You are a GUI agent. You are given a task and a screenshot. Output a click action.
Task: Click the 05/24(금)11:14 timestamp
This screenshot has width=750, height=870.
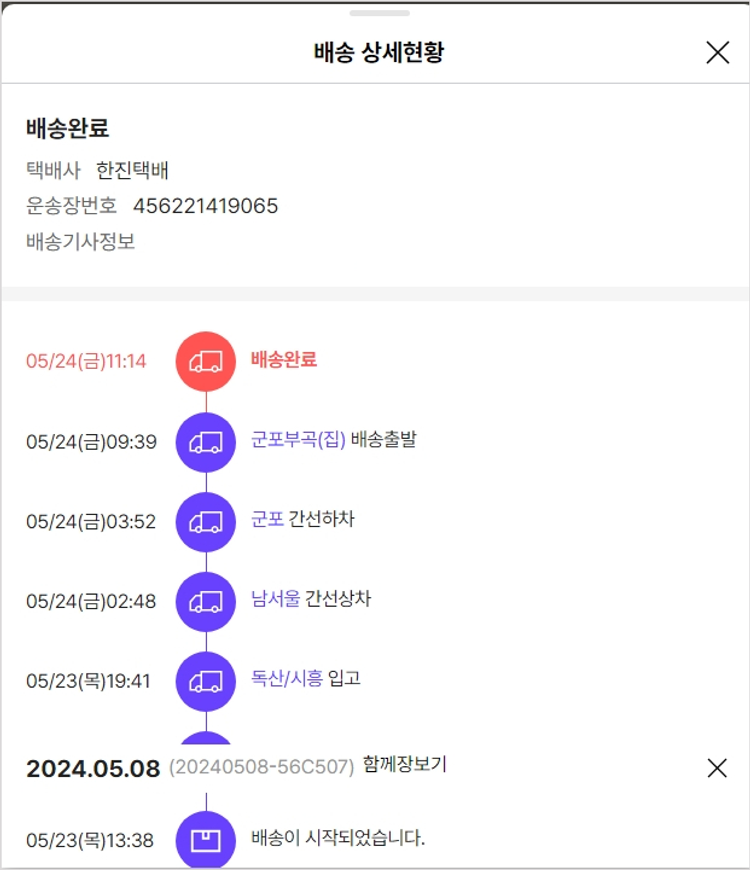coord(86,361)
